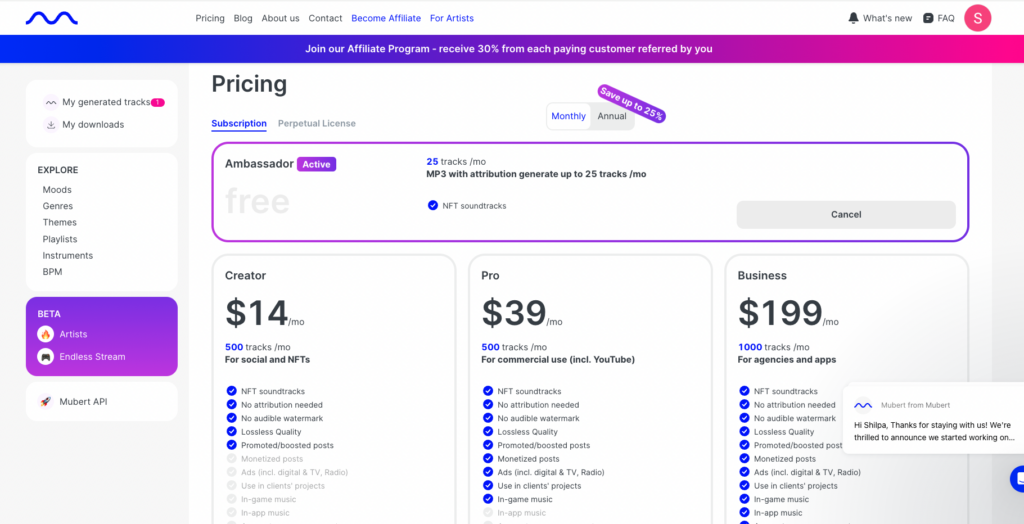The width and height of the screenshot is (1024, 524).
Task: Open the chat bubble widget
Action: (x=1017, y=479)
